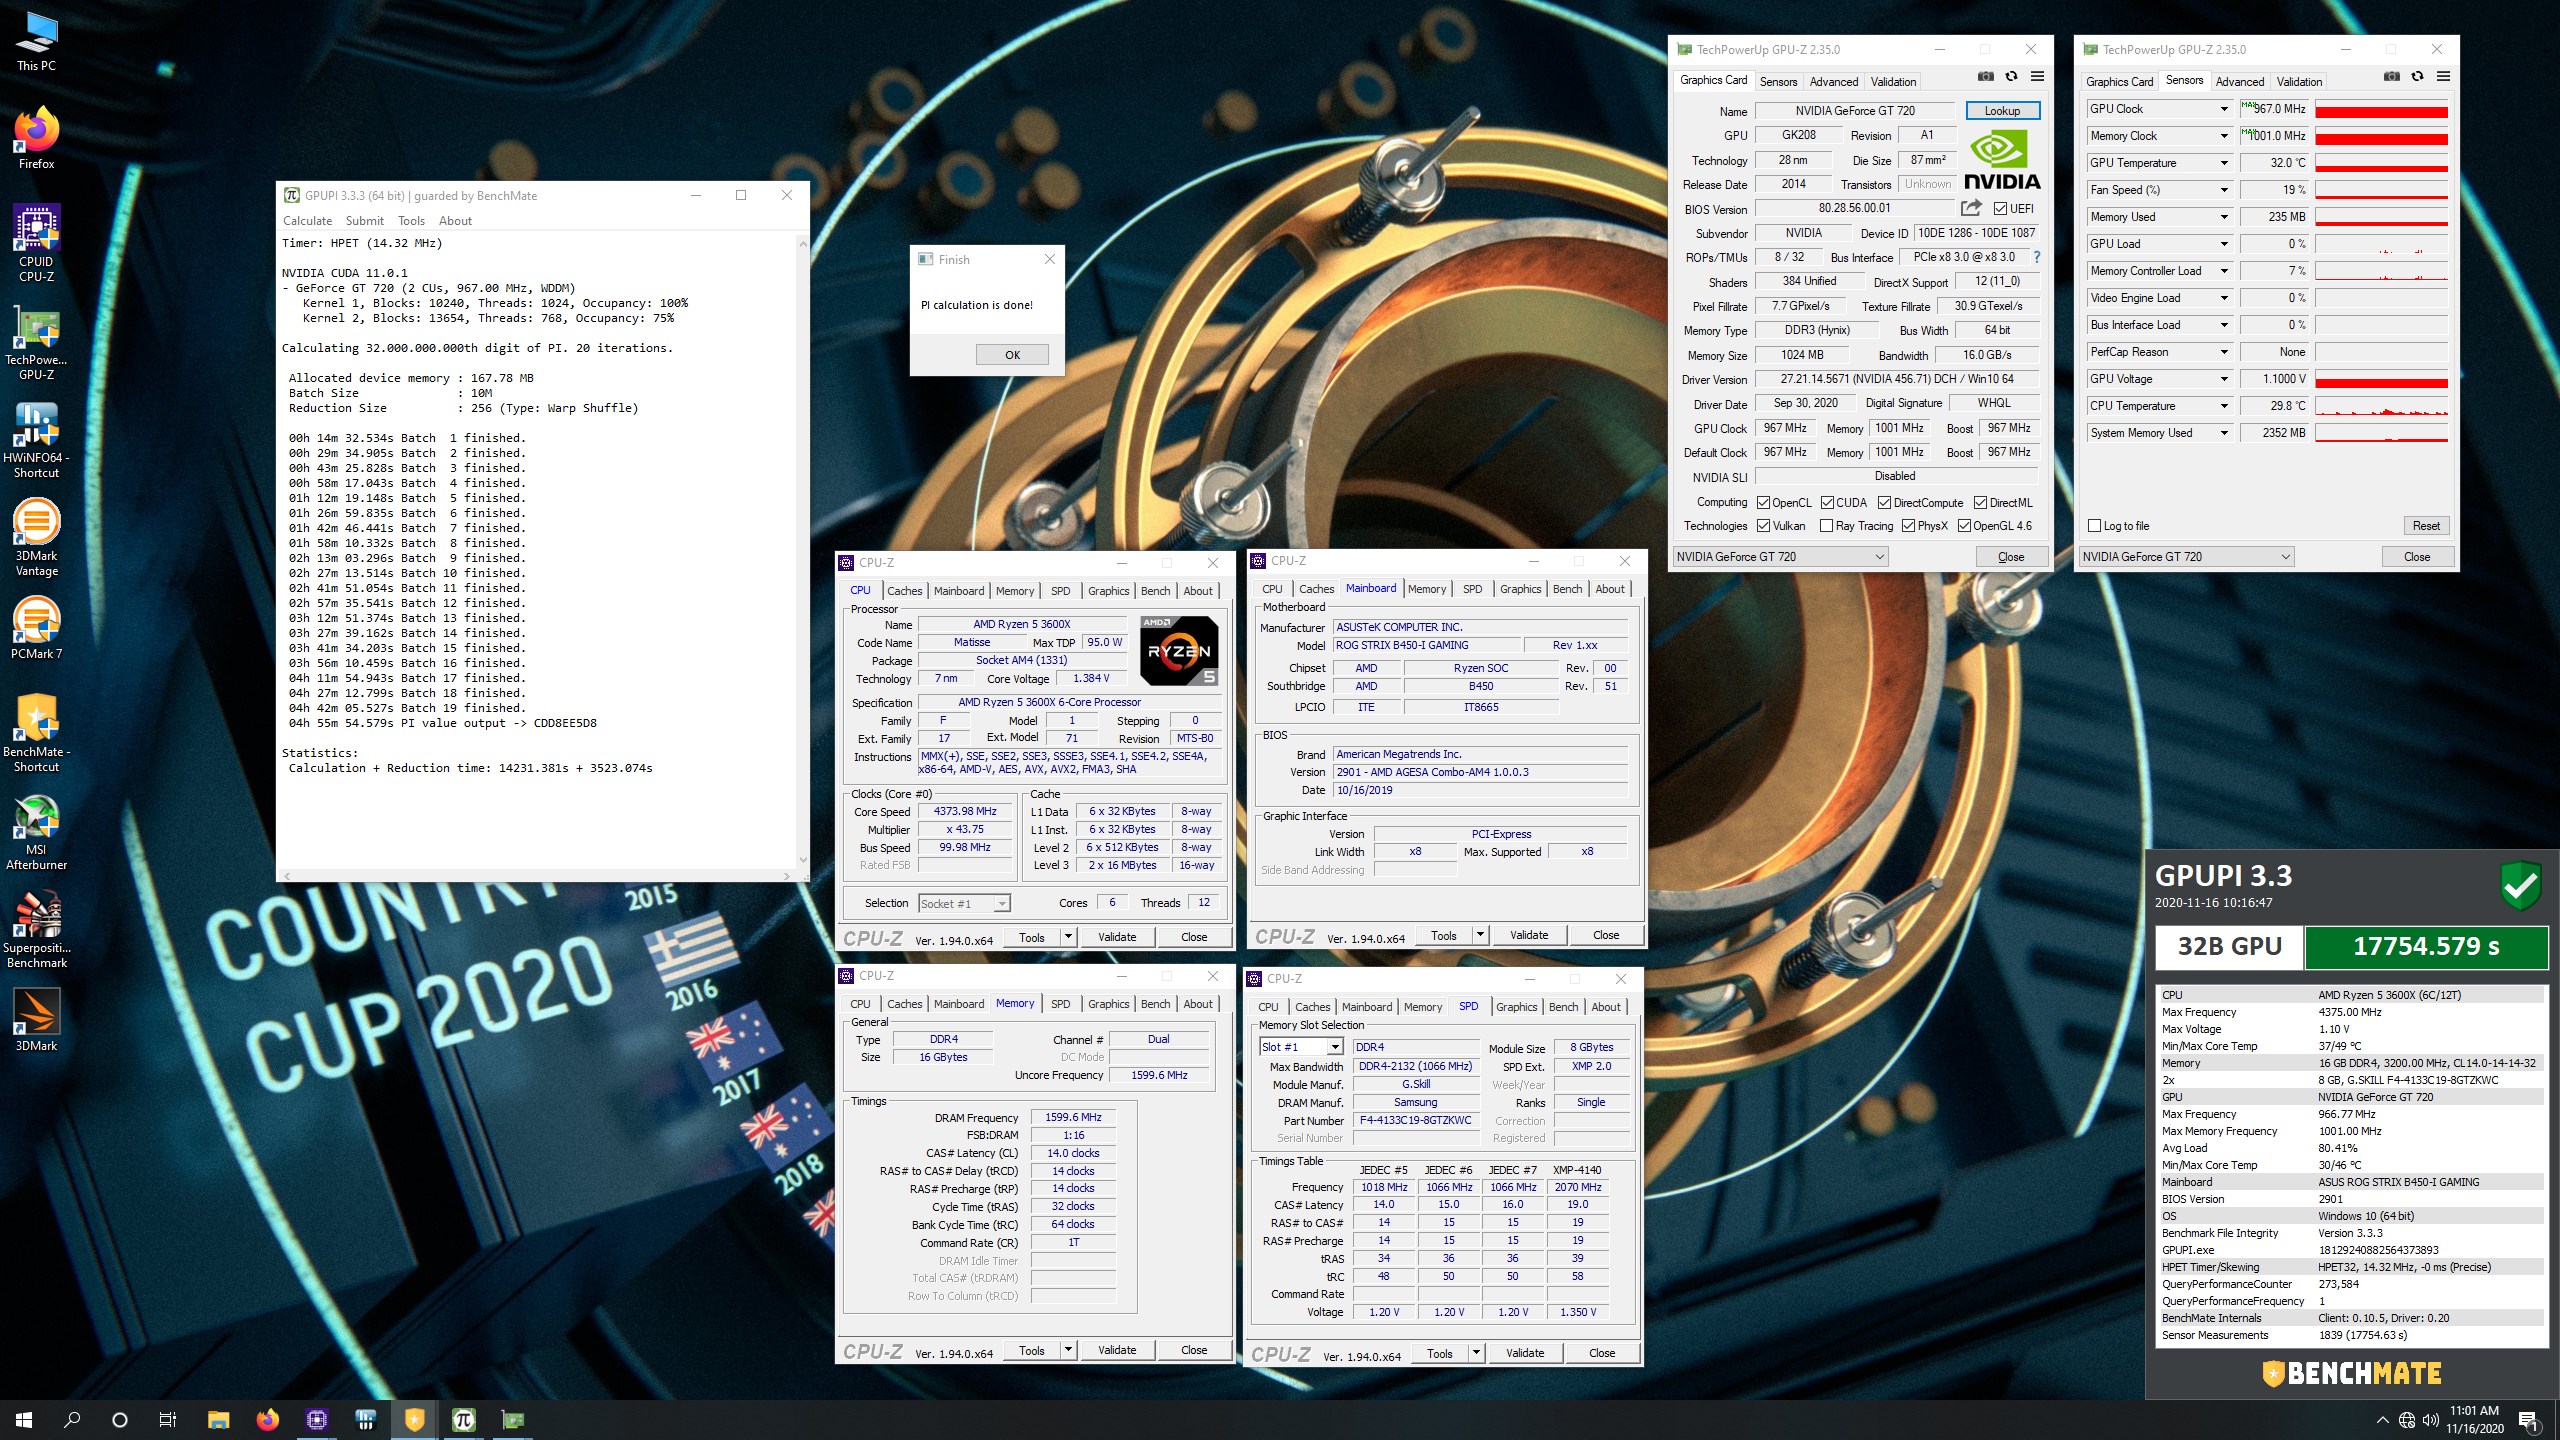Click Validate in the CPU-Z SPD window
Screen dimensions: 2560x1440
pos(1525,1353)
